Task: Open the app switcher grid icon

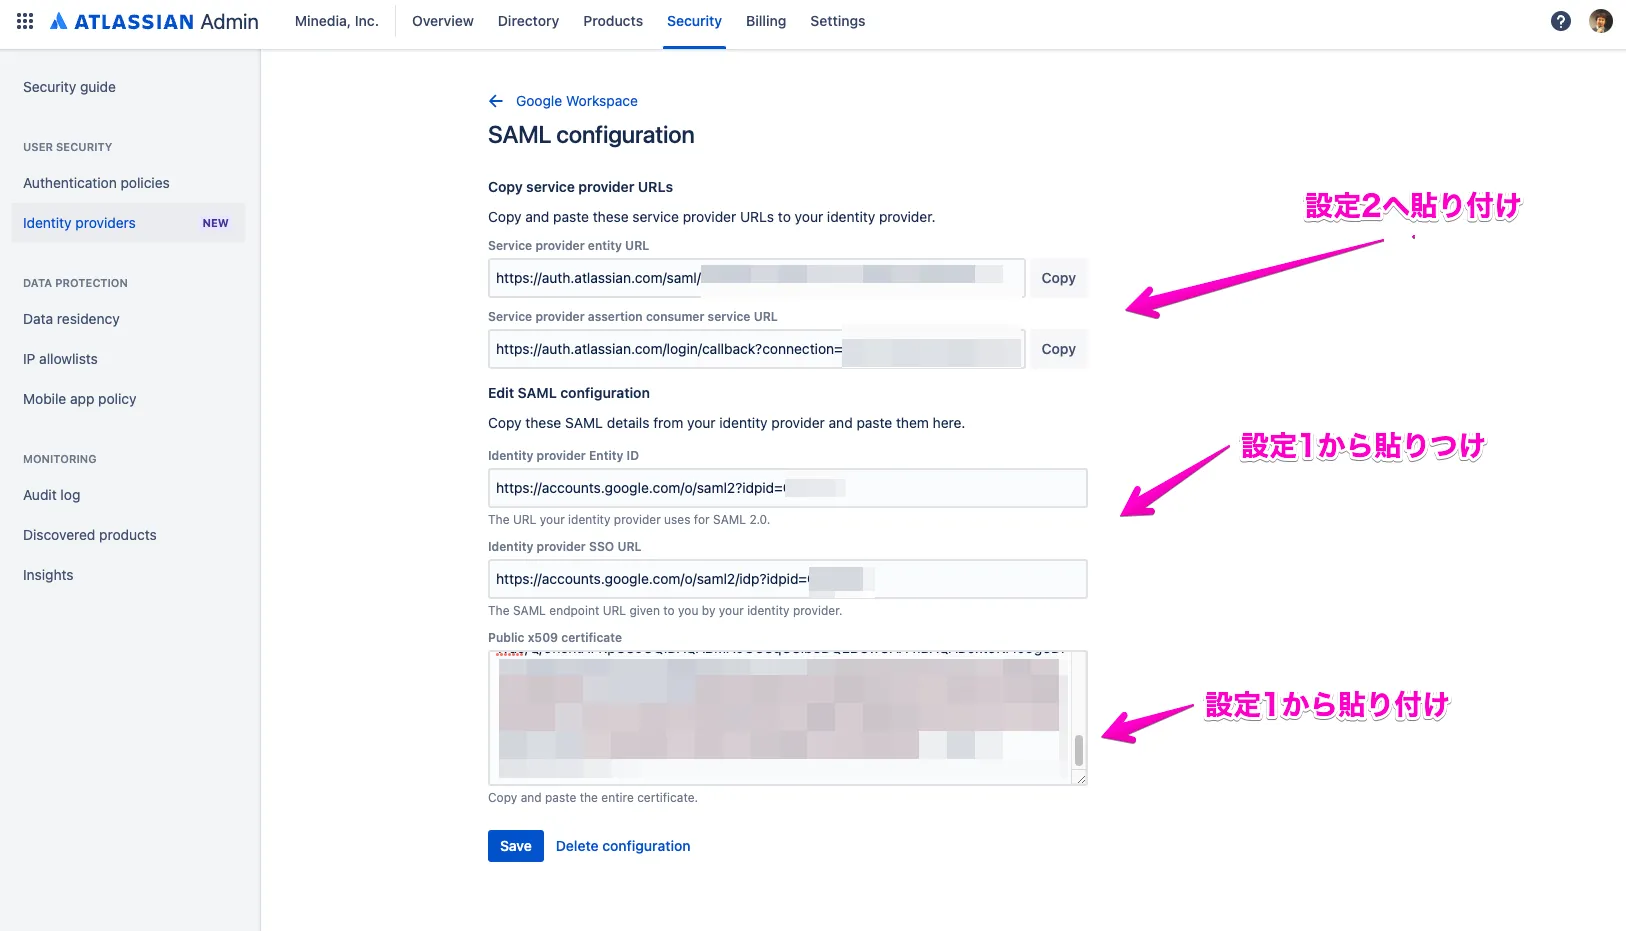Action: click(x=25, y=21)
